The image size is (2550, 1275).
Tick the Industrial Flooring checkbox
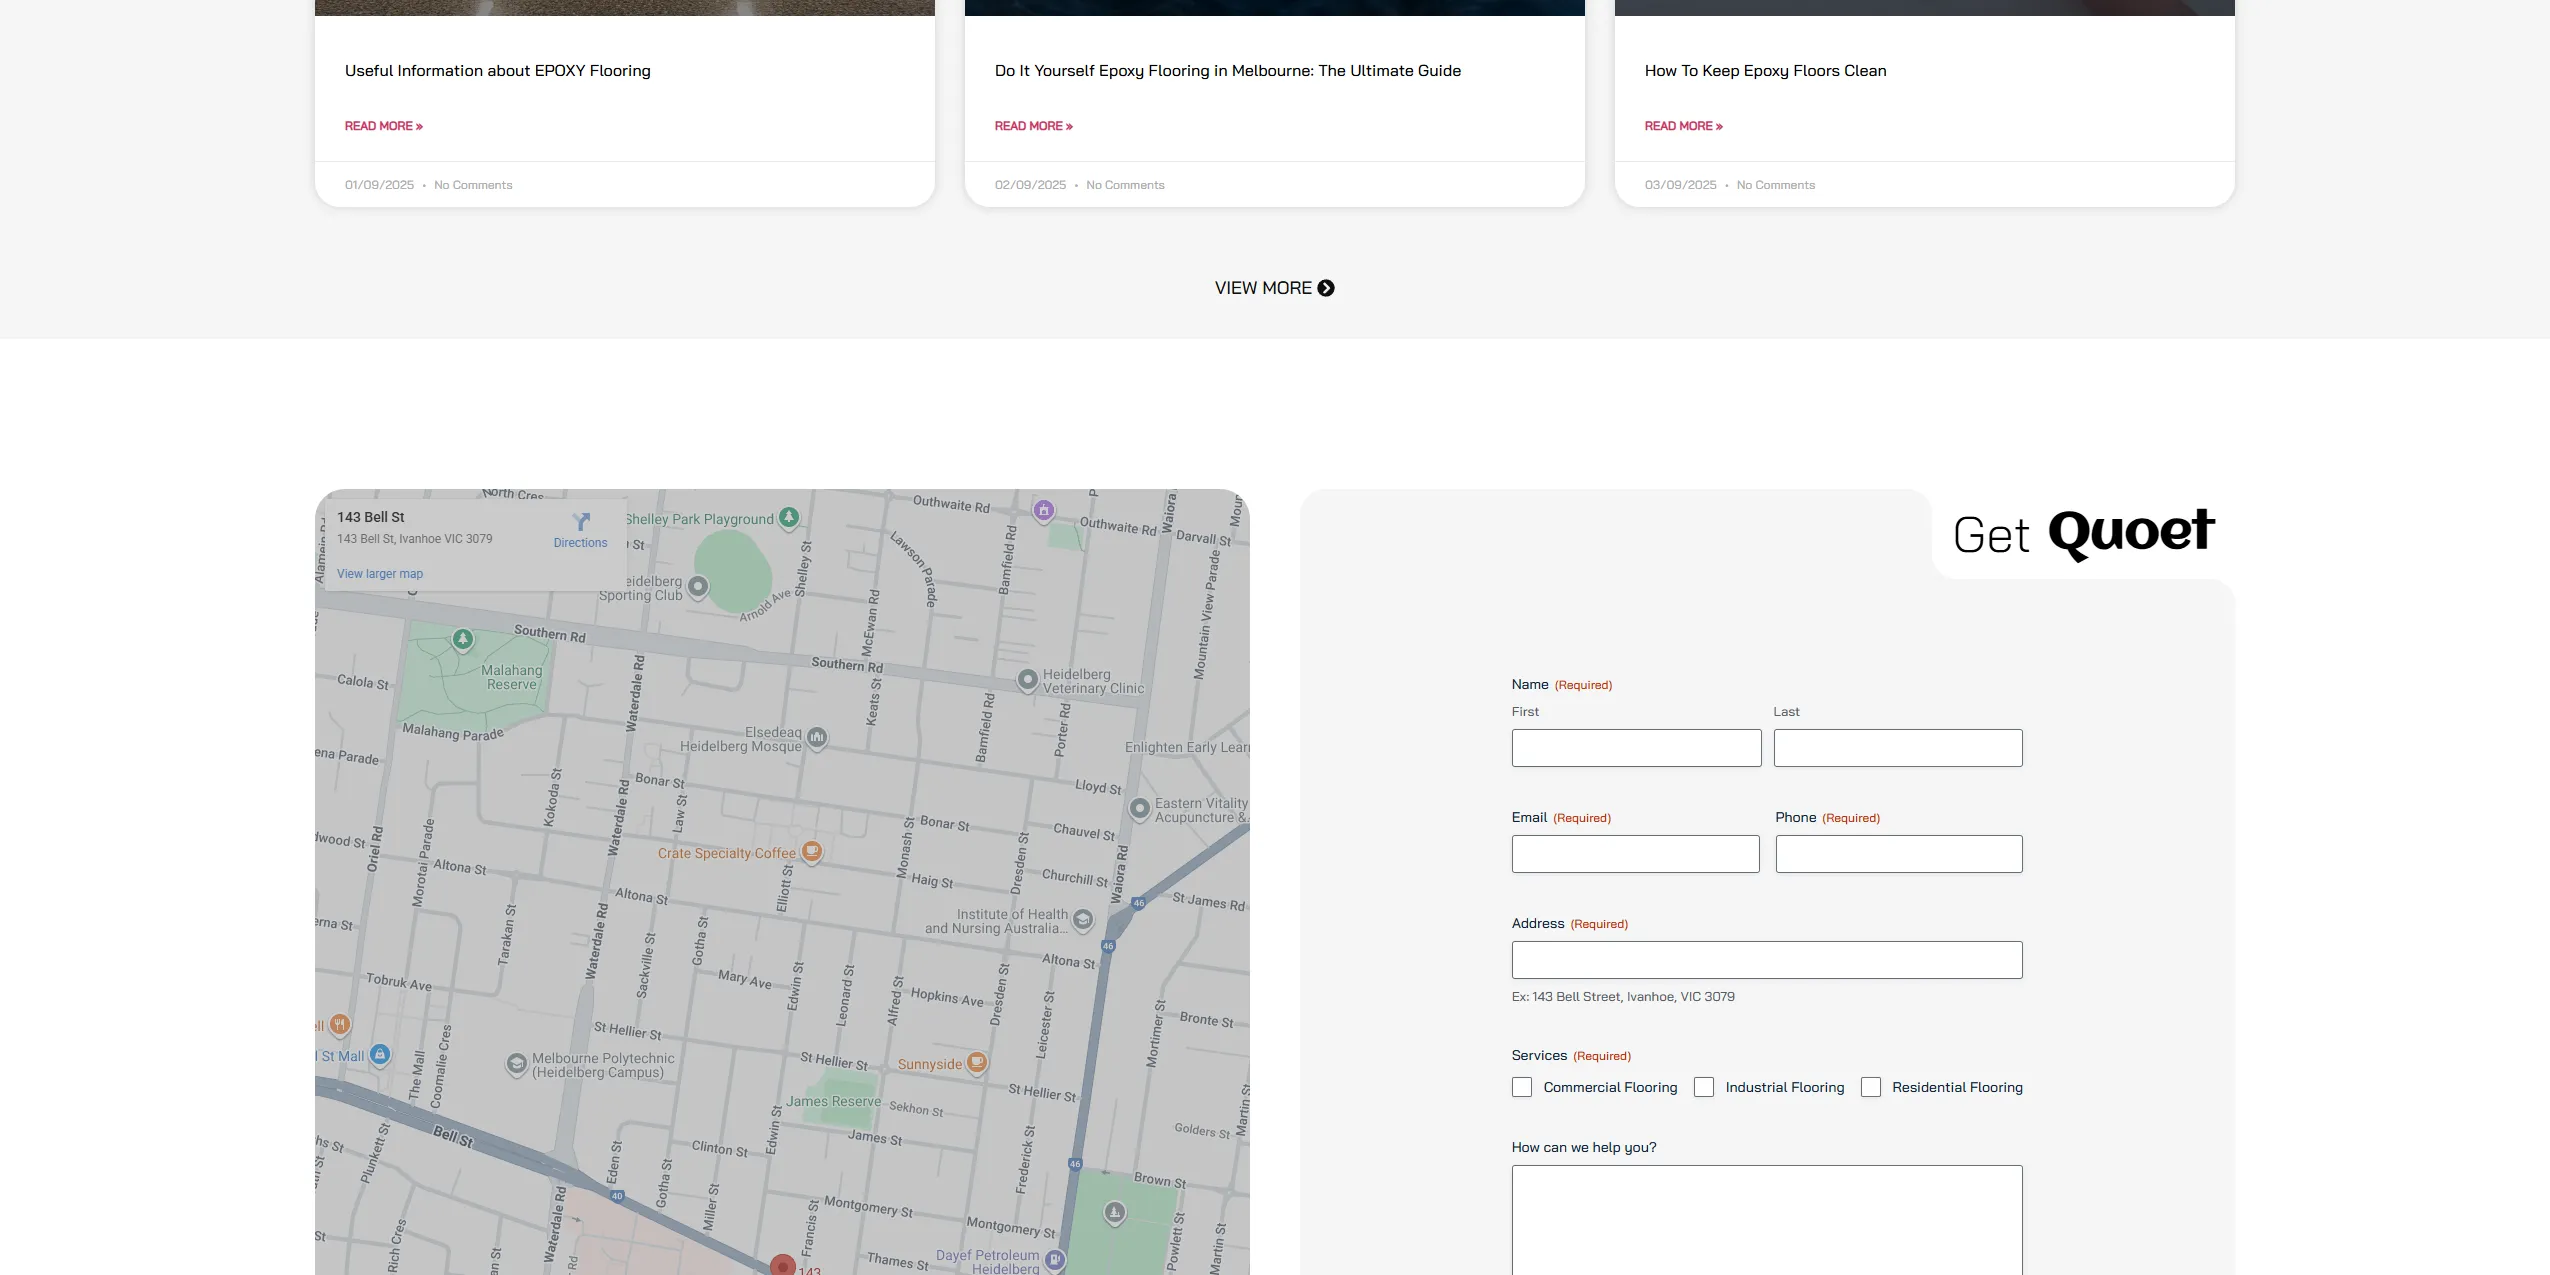(1704, 1087)
